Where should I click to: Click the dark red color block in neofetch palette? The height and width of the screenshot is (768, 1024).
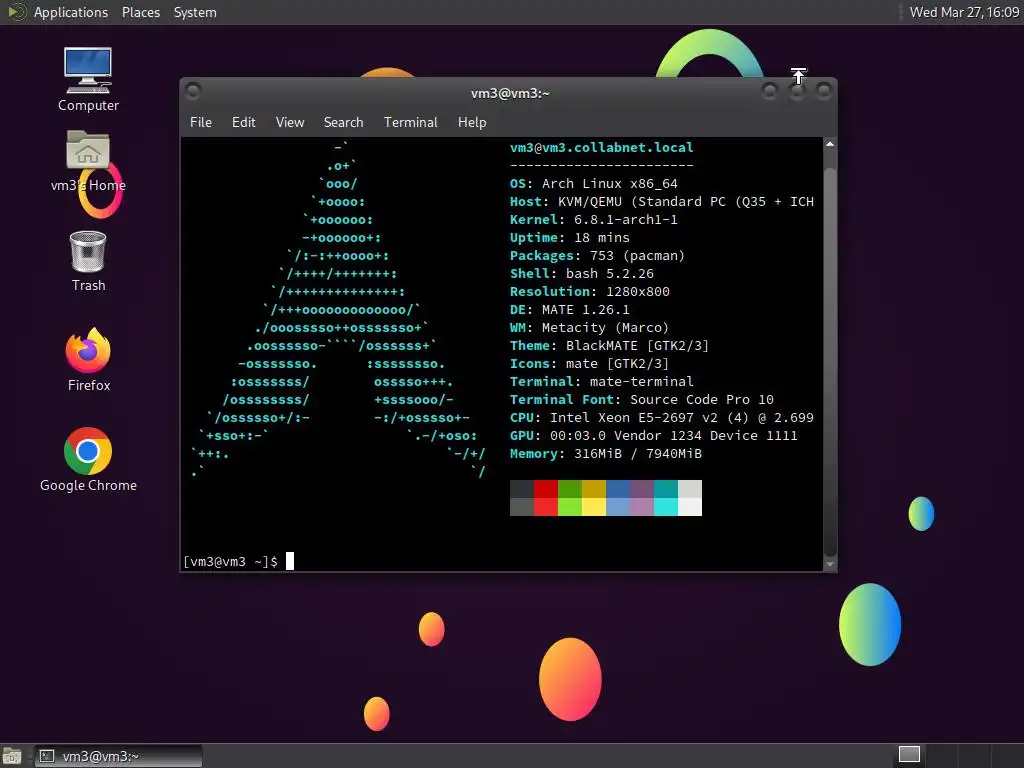(545, 489)
